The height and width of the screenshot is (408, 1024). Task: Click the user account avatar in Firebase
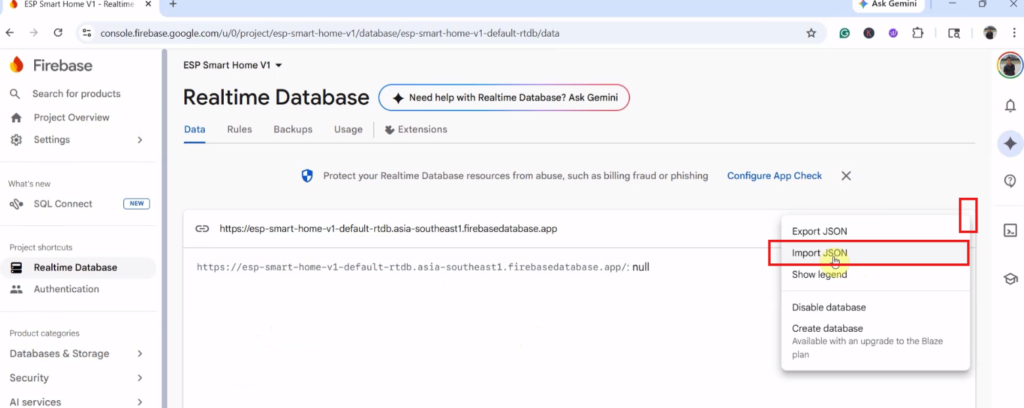[x=1010, y=66]
